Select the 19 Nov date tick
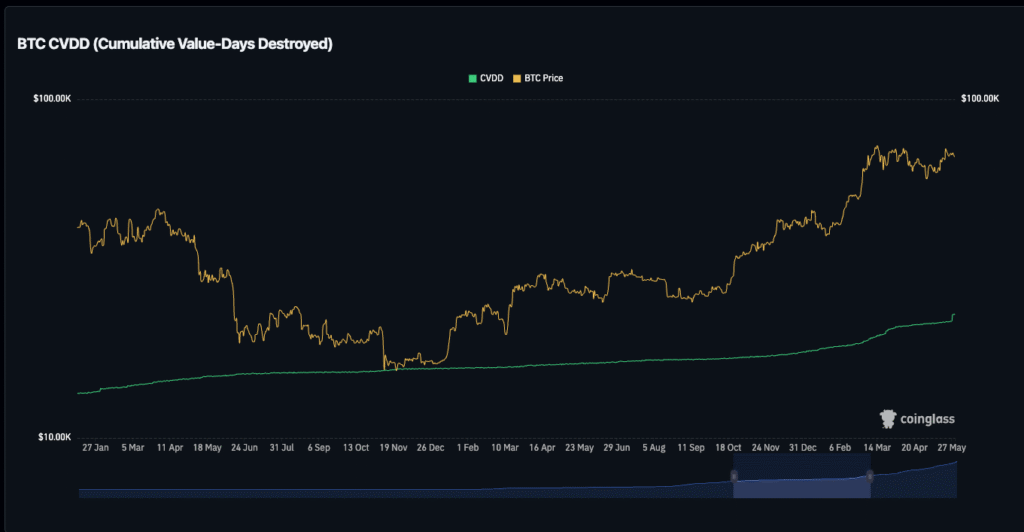This screenshot has width=1024, height=532. click(392, 449)
